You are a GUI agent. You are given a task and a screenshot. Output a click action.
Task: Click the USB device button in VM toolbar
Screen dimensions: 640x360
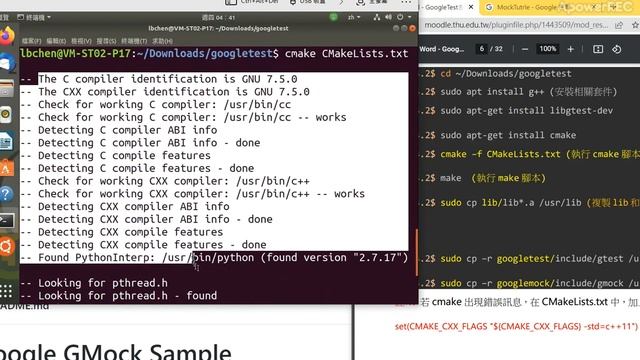point(308,2)
